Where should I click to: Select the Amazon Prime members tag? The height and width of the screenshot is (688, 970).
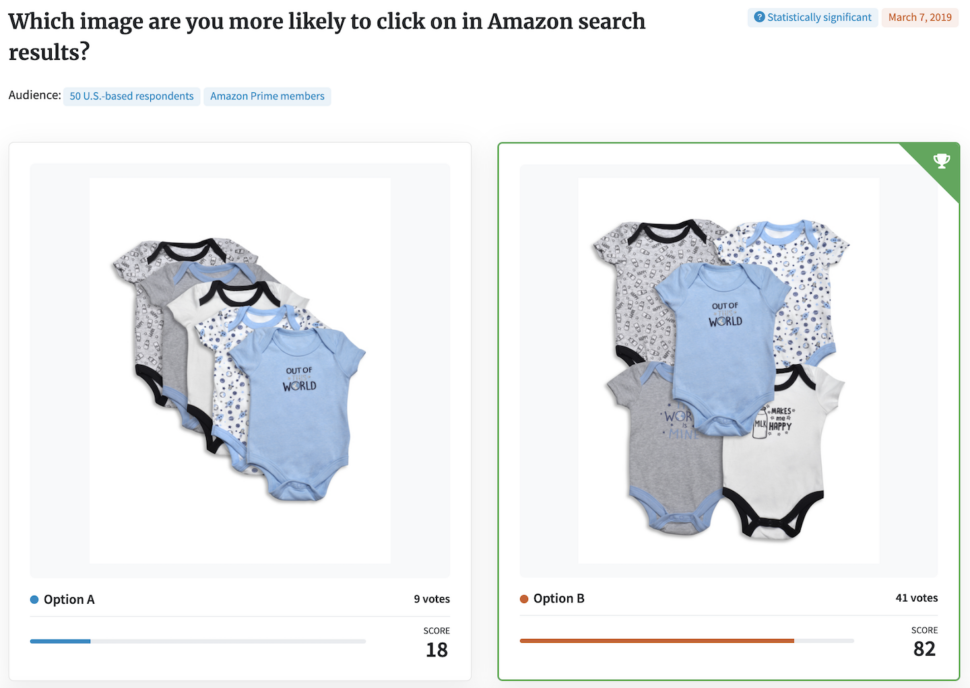(x=267, y=97)
